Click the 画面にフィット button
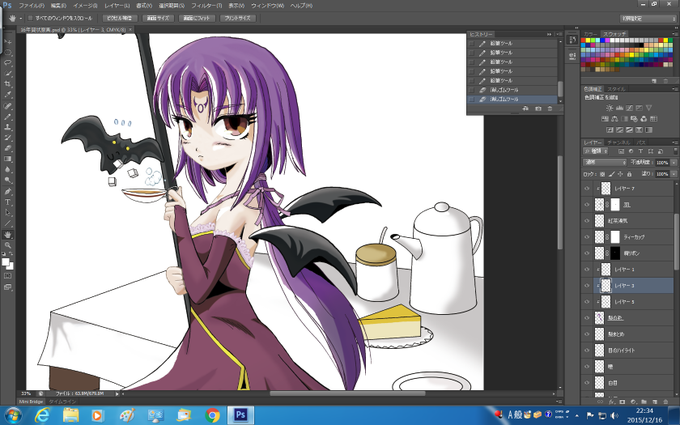680x425 pixels. tap(197, 18)
